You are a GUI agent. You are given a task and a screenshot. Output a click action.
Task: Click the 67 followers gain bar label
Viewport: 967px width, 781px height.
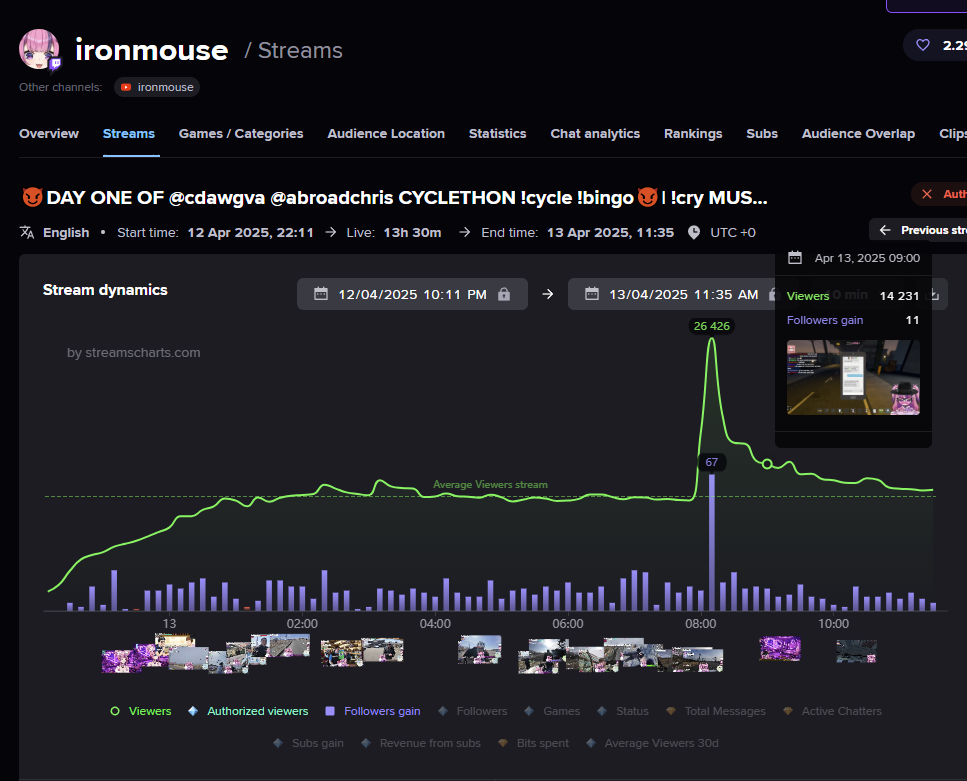tap(712, 462)
